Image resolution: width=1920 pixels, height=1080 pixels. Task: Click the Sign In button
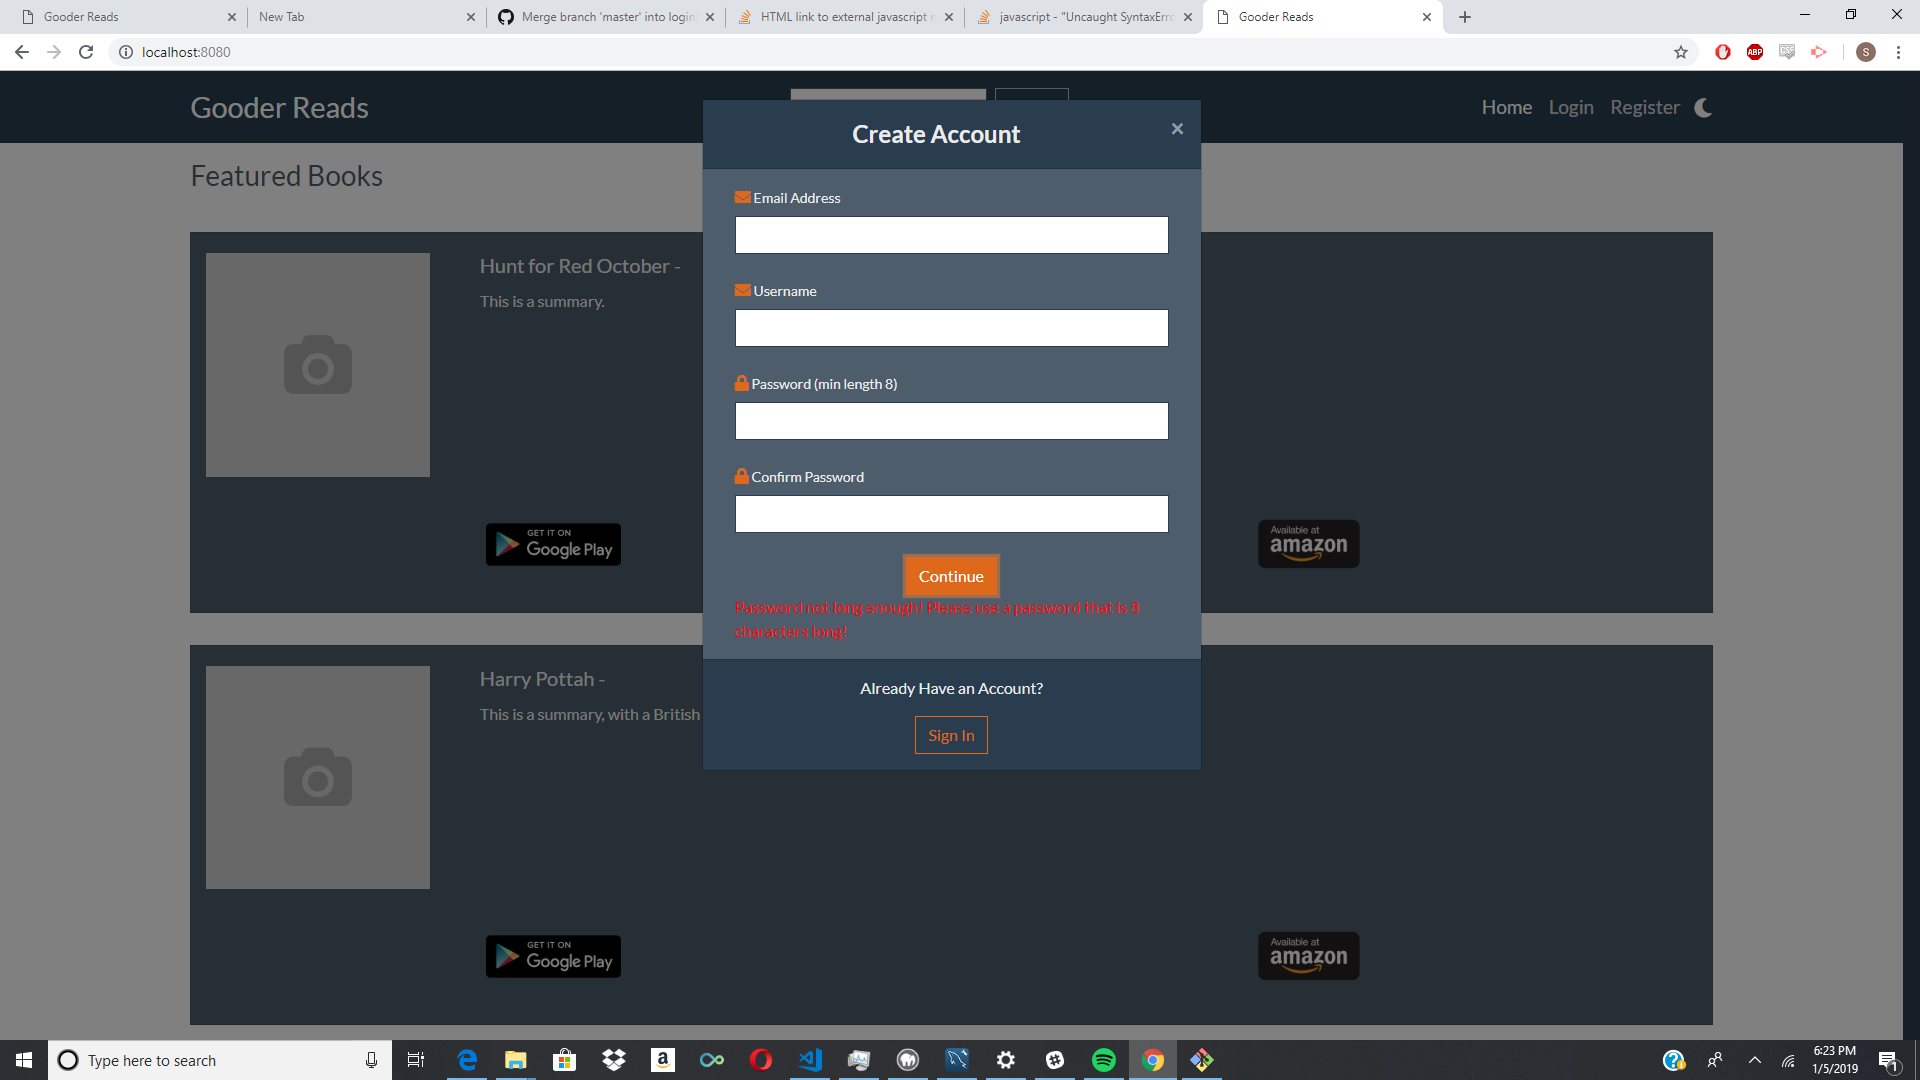951,735
